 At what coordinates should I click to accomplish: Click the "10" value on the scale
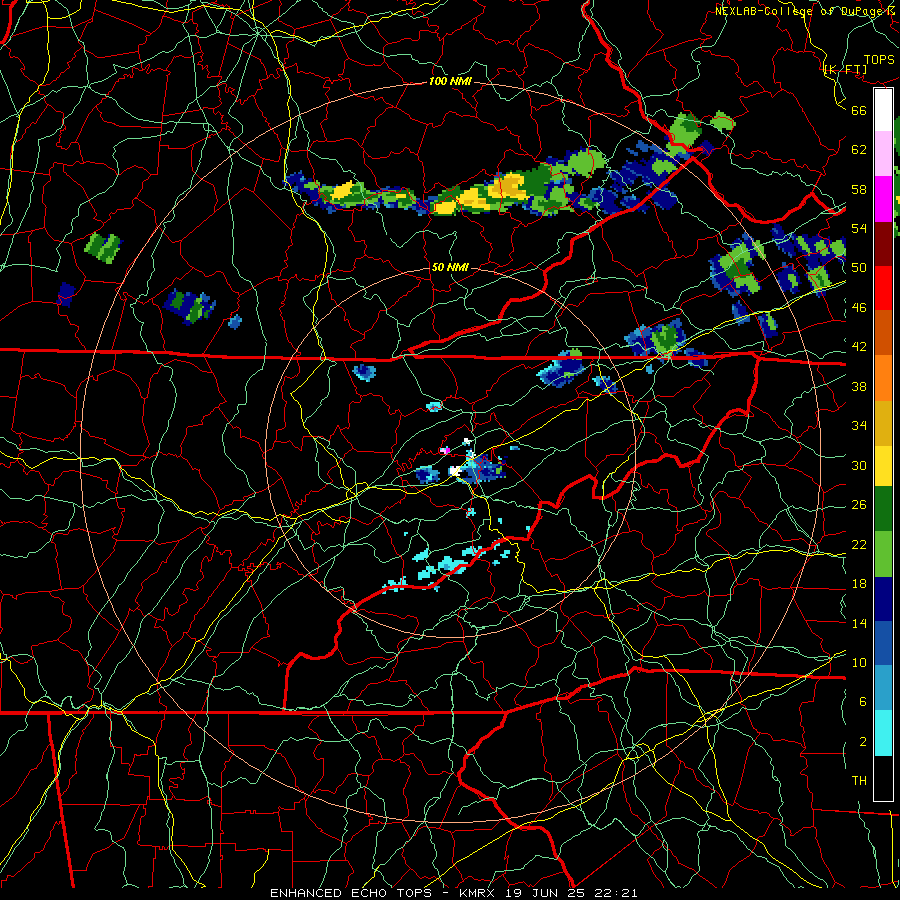(x=859, y=662)
